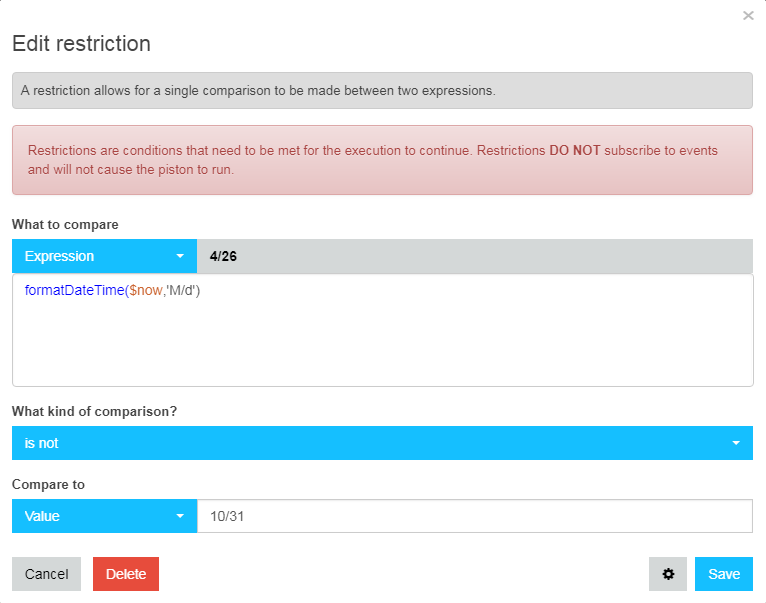
Task: Open the advanced options gear icon
Action: coord(668,574)
